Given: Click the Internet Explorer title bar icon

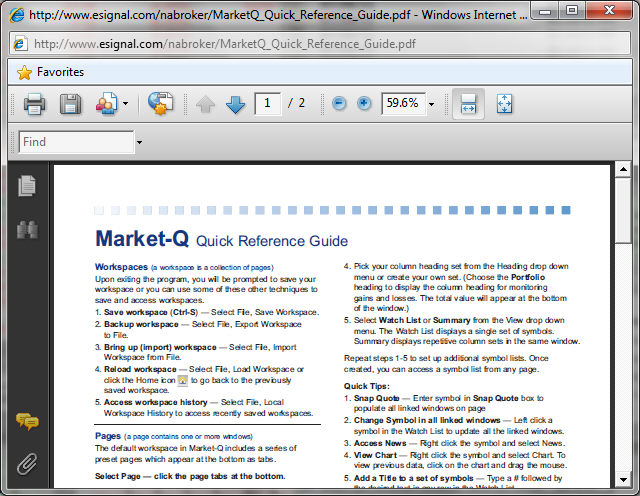Looking at the screenshot, I should (x=17, y=15).
